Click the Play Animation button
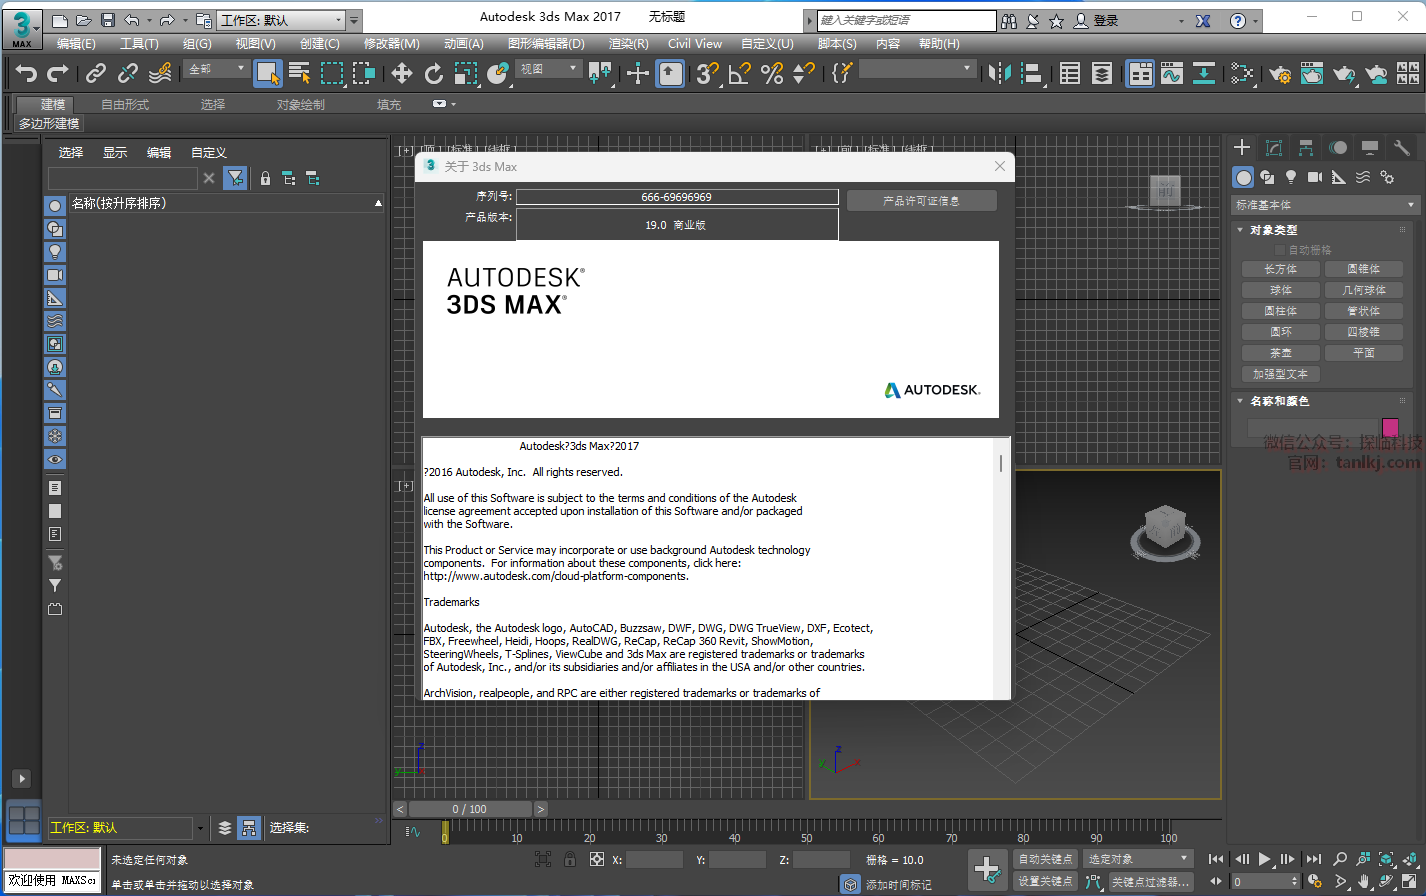Viewport: 1426px width, 896px height. [1265, 859]
